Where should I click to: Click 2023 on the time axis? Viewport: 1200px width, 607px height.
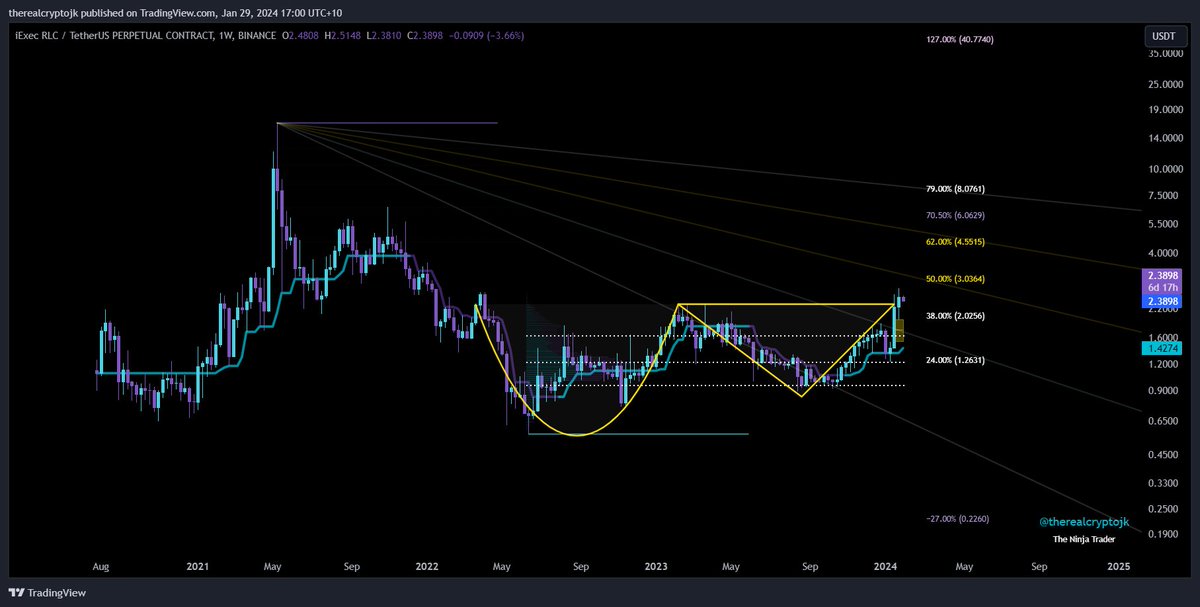point(657,566)
